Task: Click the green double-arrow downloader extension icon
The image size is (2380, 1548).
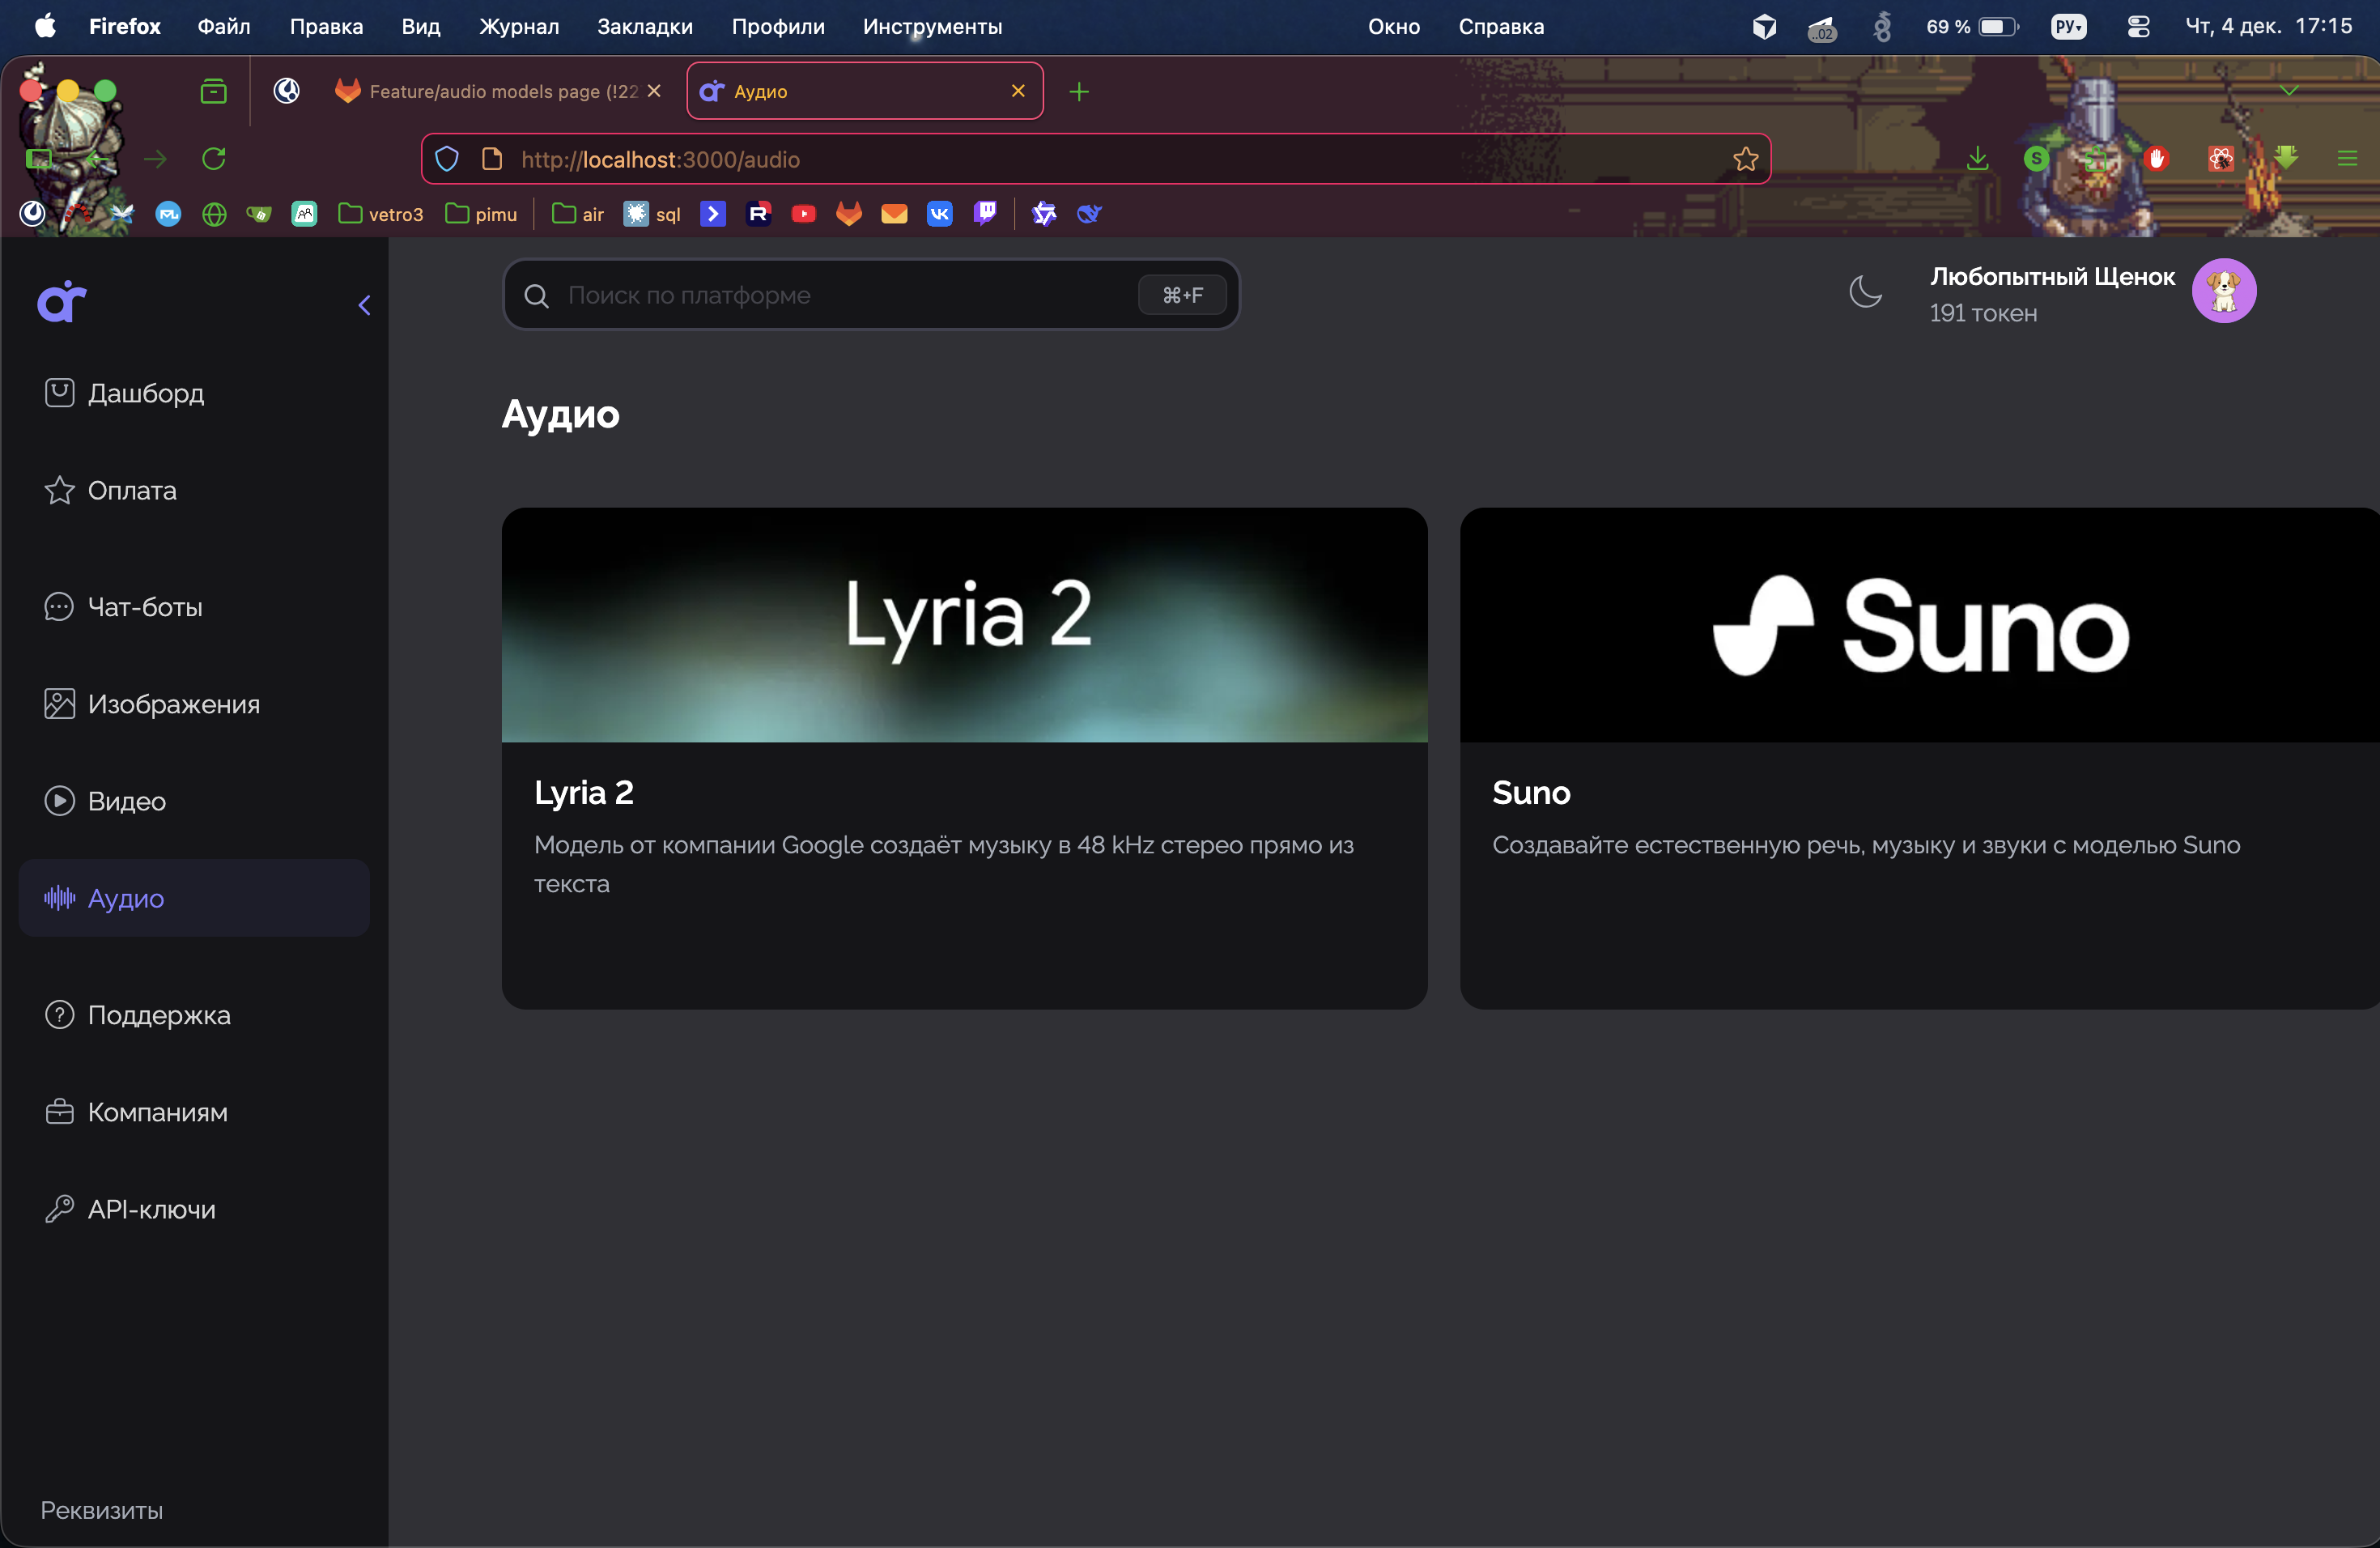Action: point(2286,157)
